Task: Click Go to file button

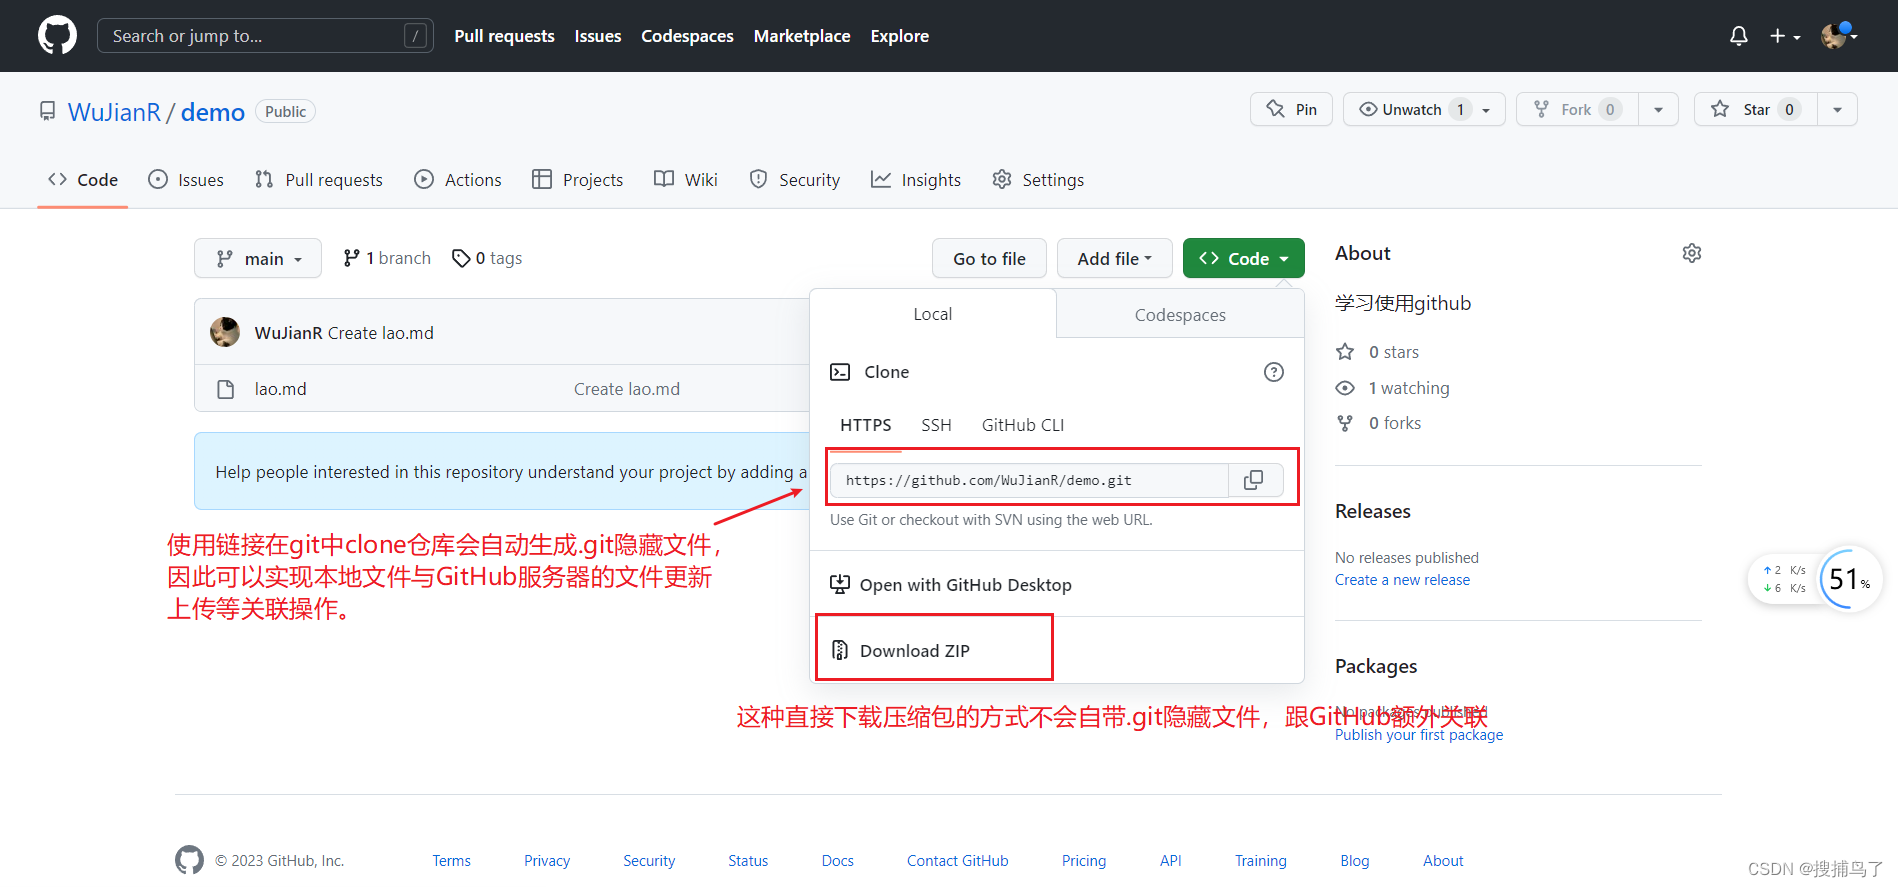Action: pyautogui.click(x=989, y=258)
